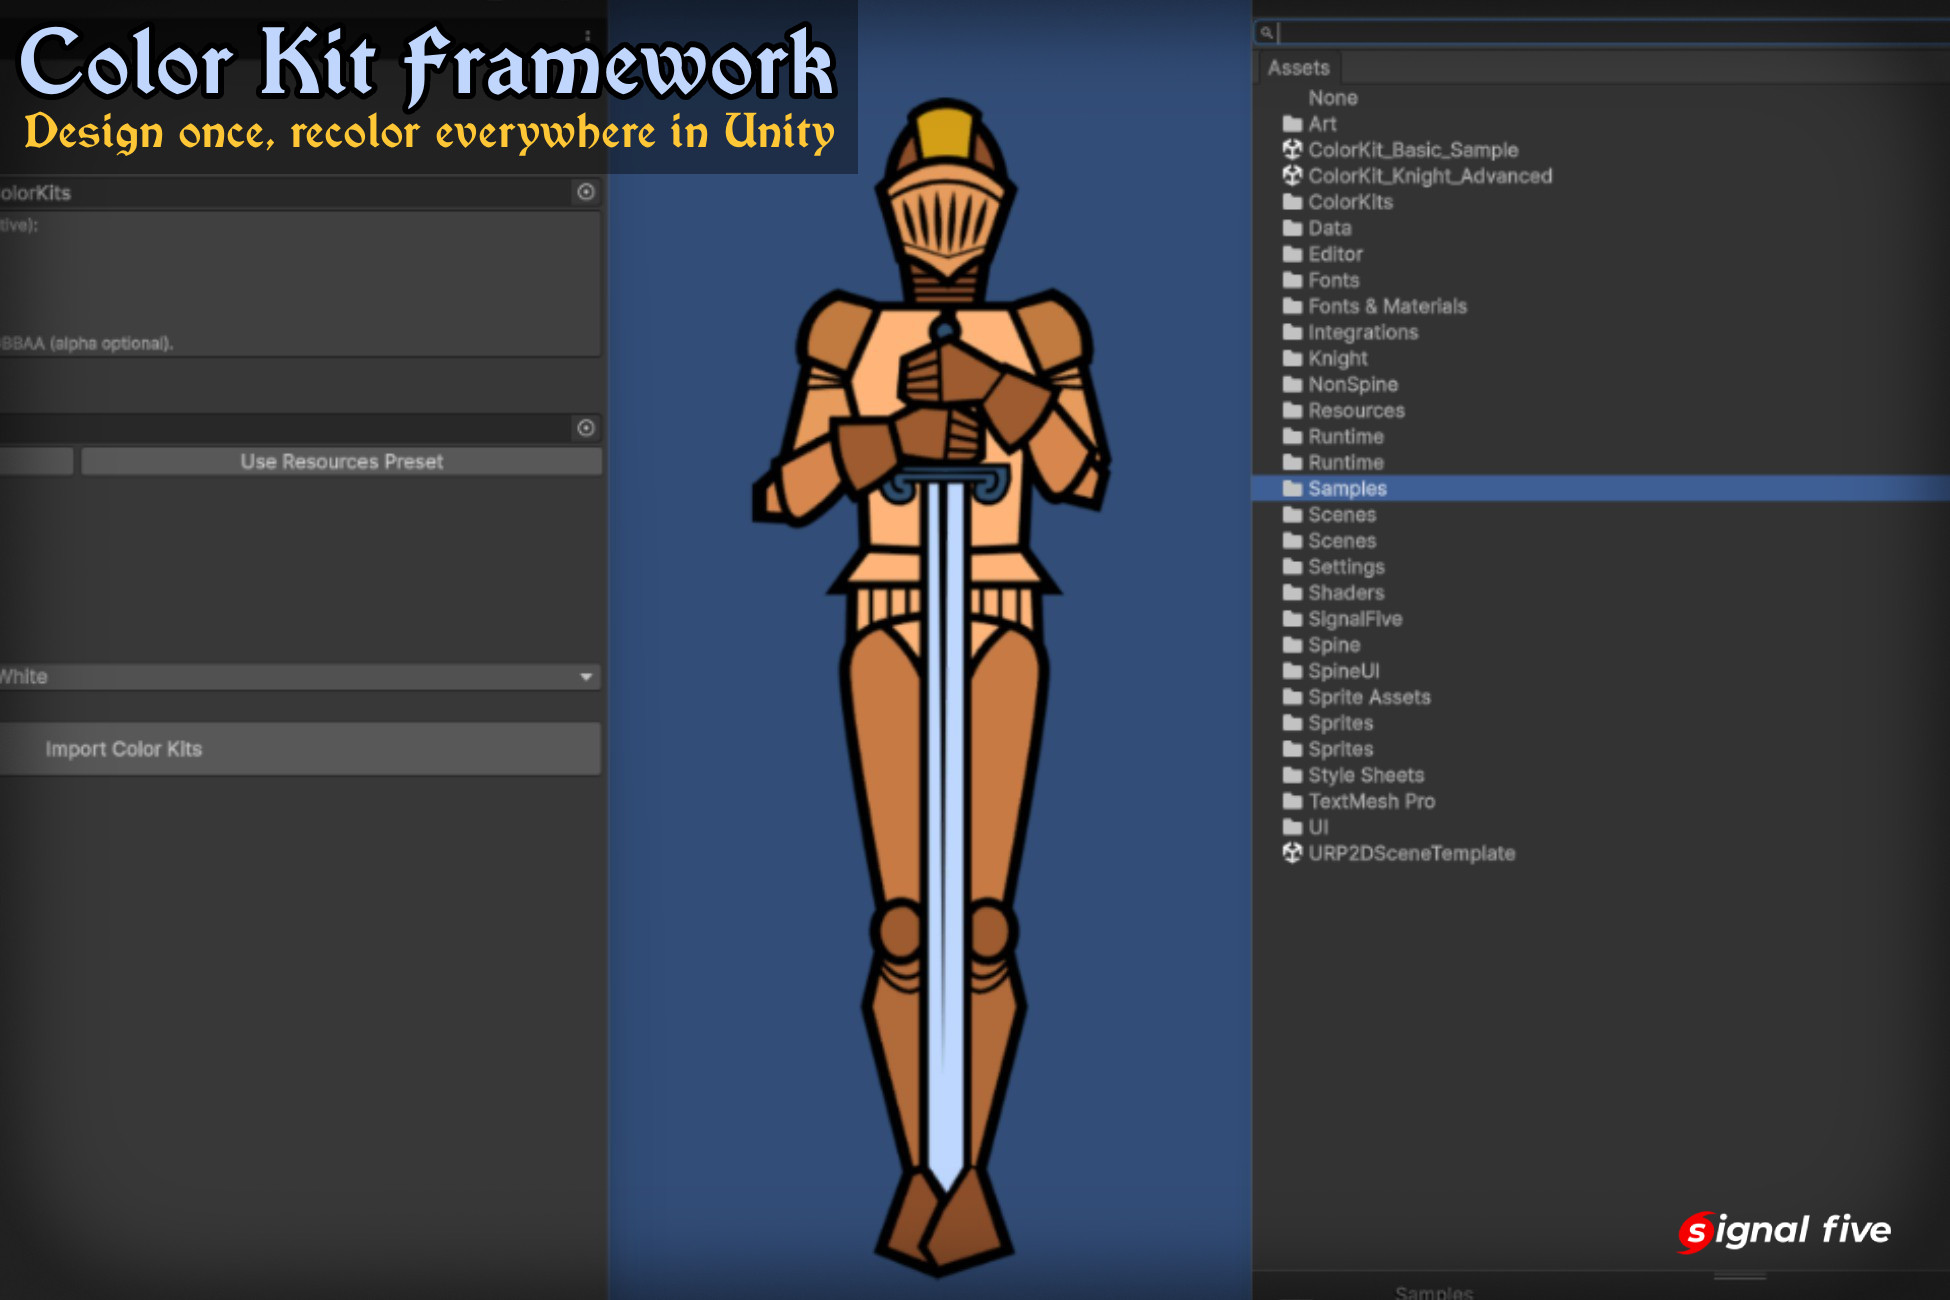Click the Use Resources Preset button
The height and width of the screenshot is (1300, 1950).
pos(340,461)
